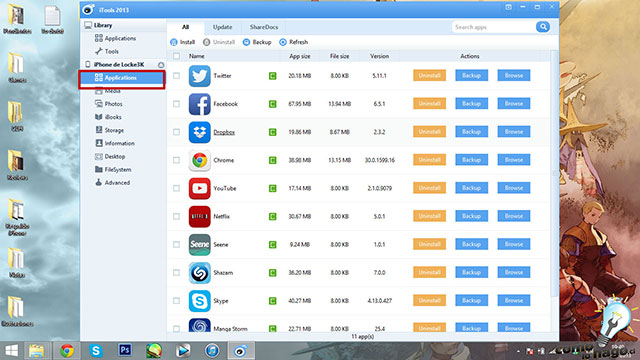Click the Search apps input field
Screen dimensions: 640x360
tap(493, 27)
